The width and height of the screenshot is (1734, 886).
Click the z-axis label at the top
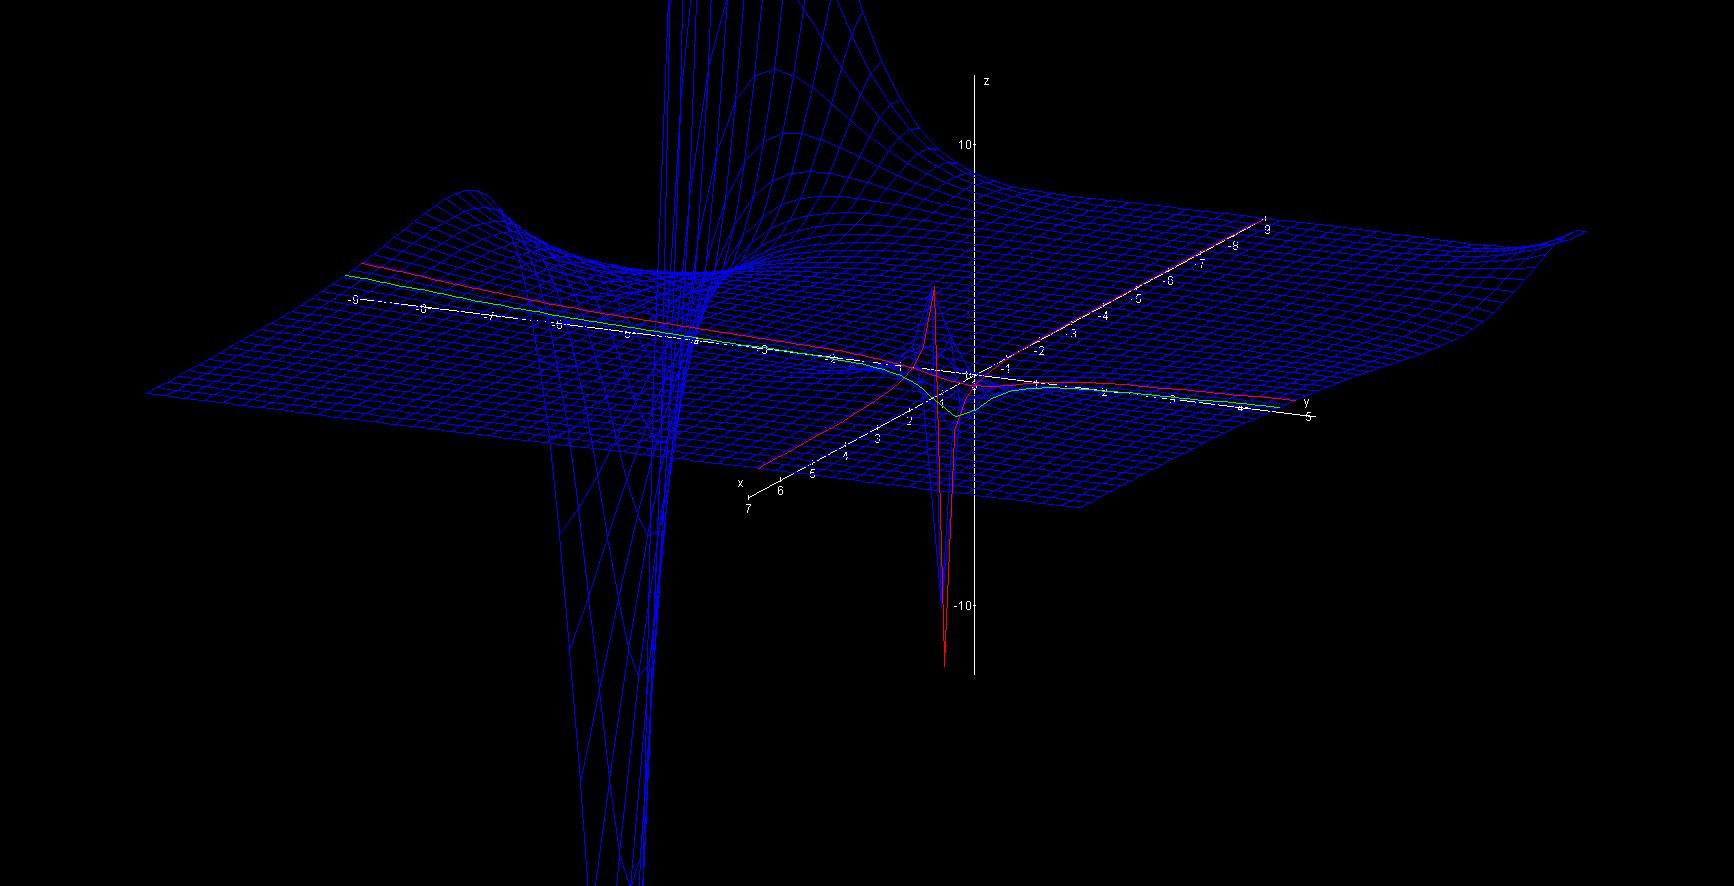pos(986,82)
